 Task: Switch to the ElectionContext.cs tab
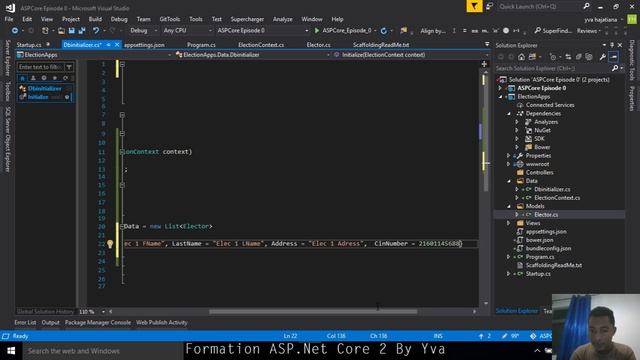tap(261, 45)
